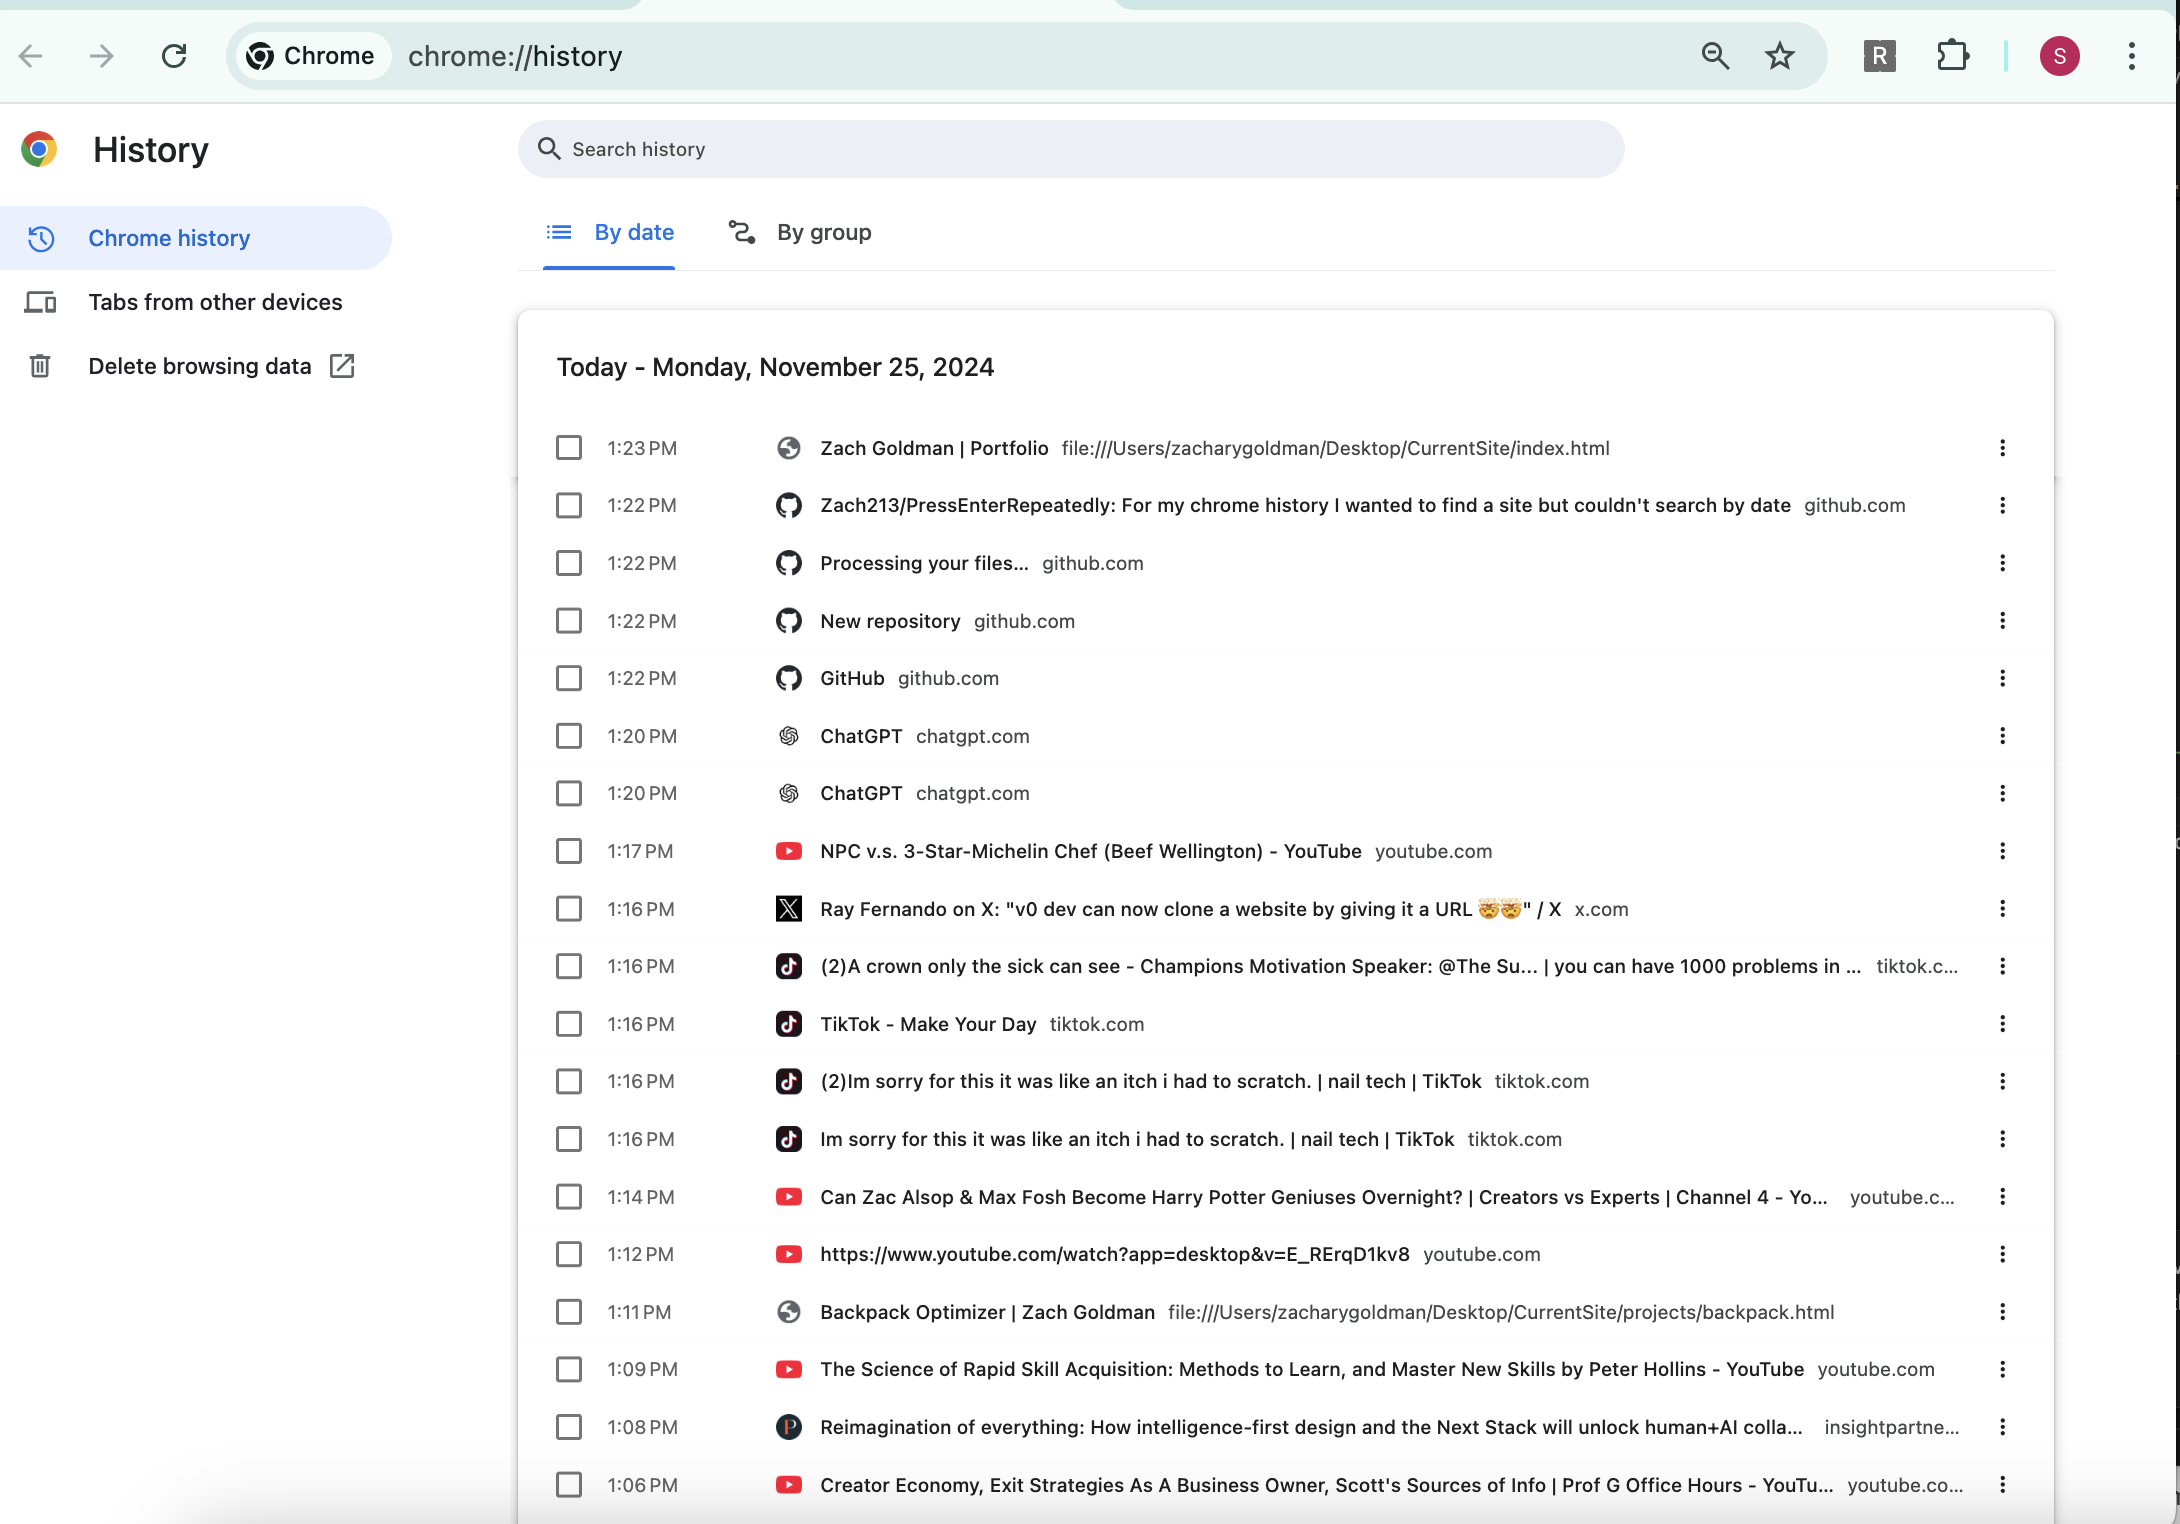Viewport: 2180px width, 1524px height.
Task: Select Chrome history in the sidebar
Action: [195, 238]
